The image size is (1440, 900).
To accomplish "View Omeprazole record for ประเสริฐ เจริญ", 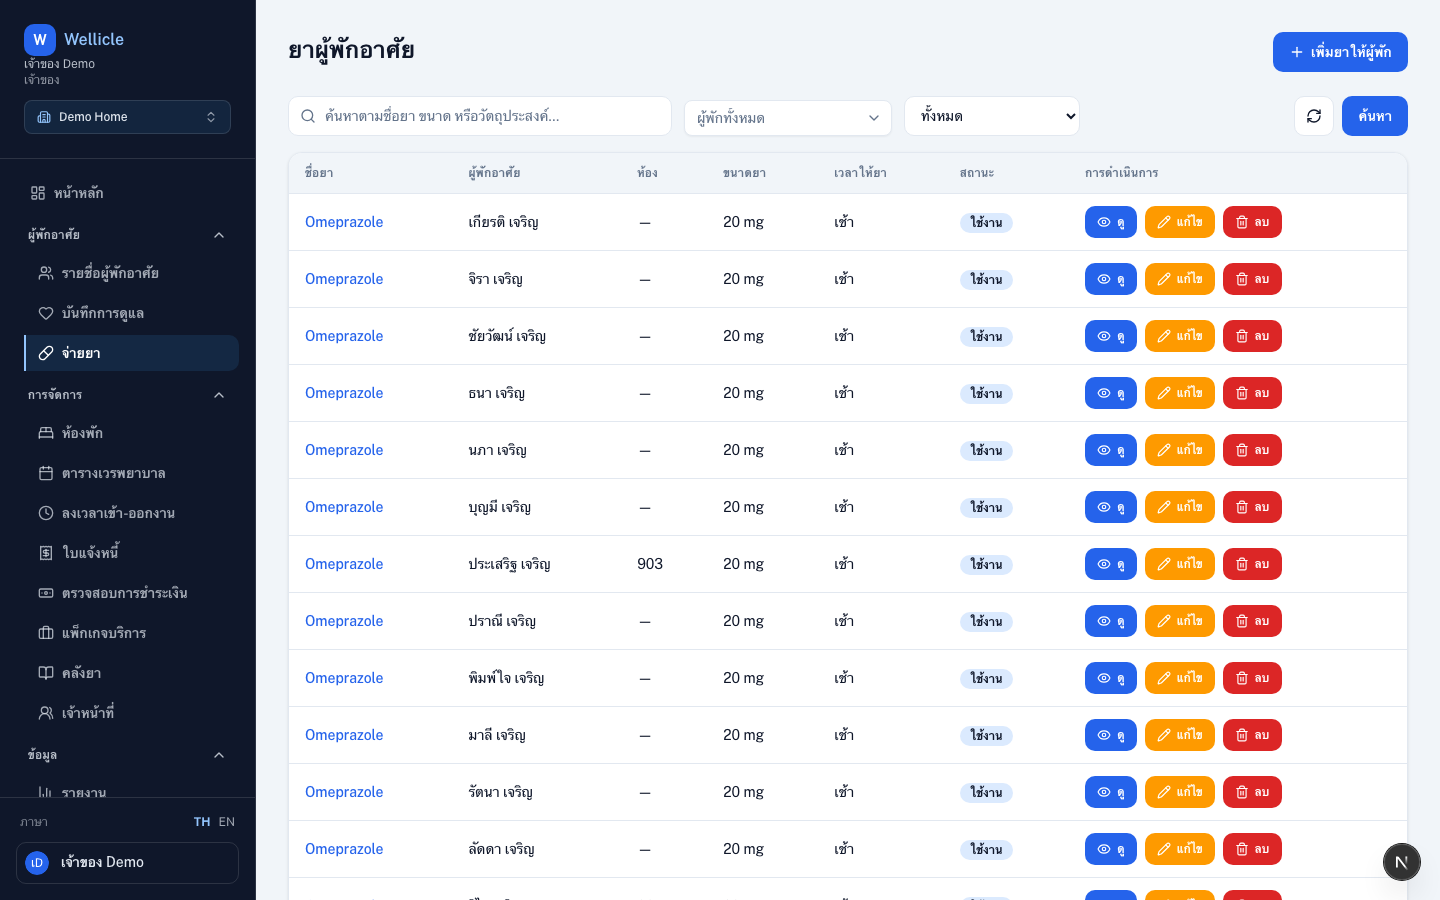I will pos(1111,564).
